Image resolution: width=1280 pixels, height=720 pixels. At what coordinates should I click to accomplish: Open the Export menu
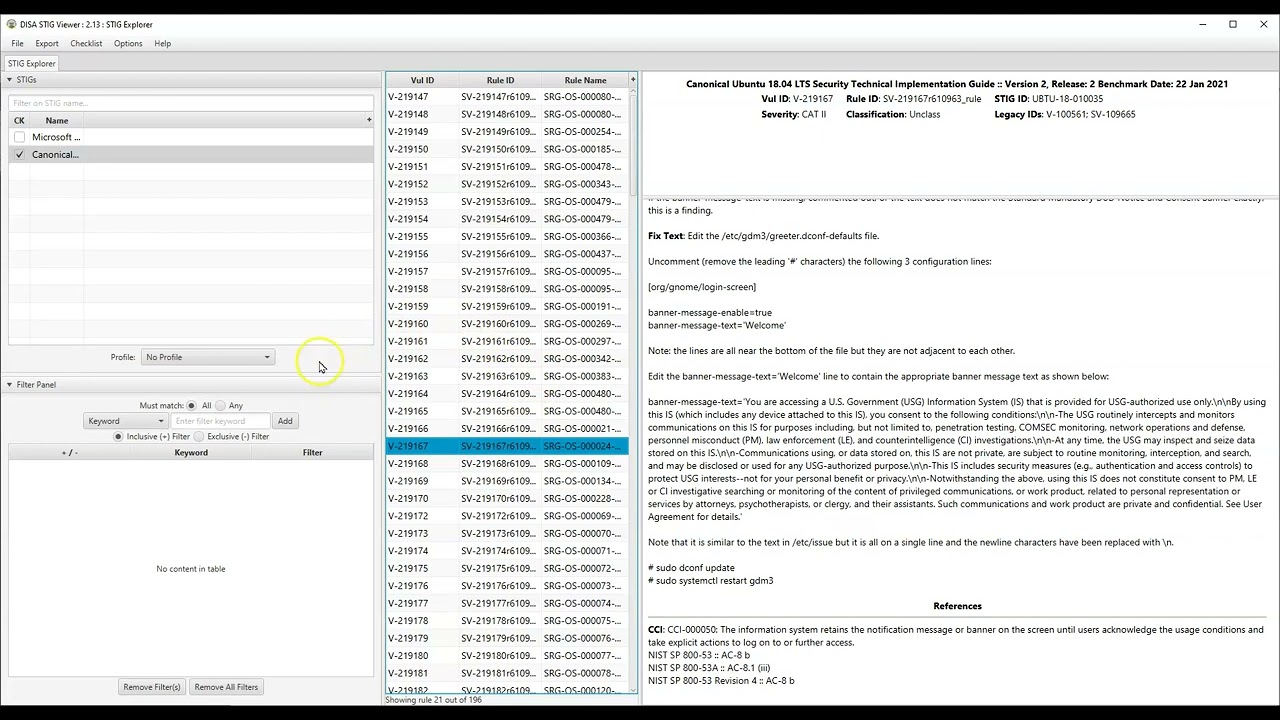pyautogui.click(x=47, y=44)
